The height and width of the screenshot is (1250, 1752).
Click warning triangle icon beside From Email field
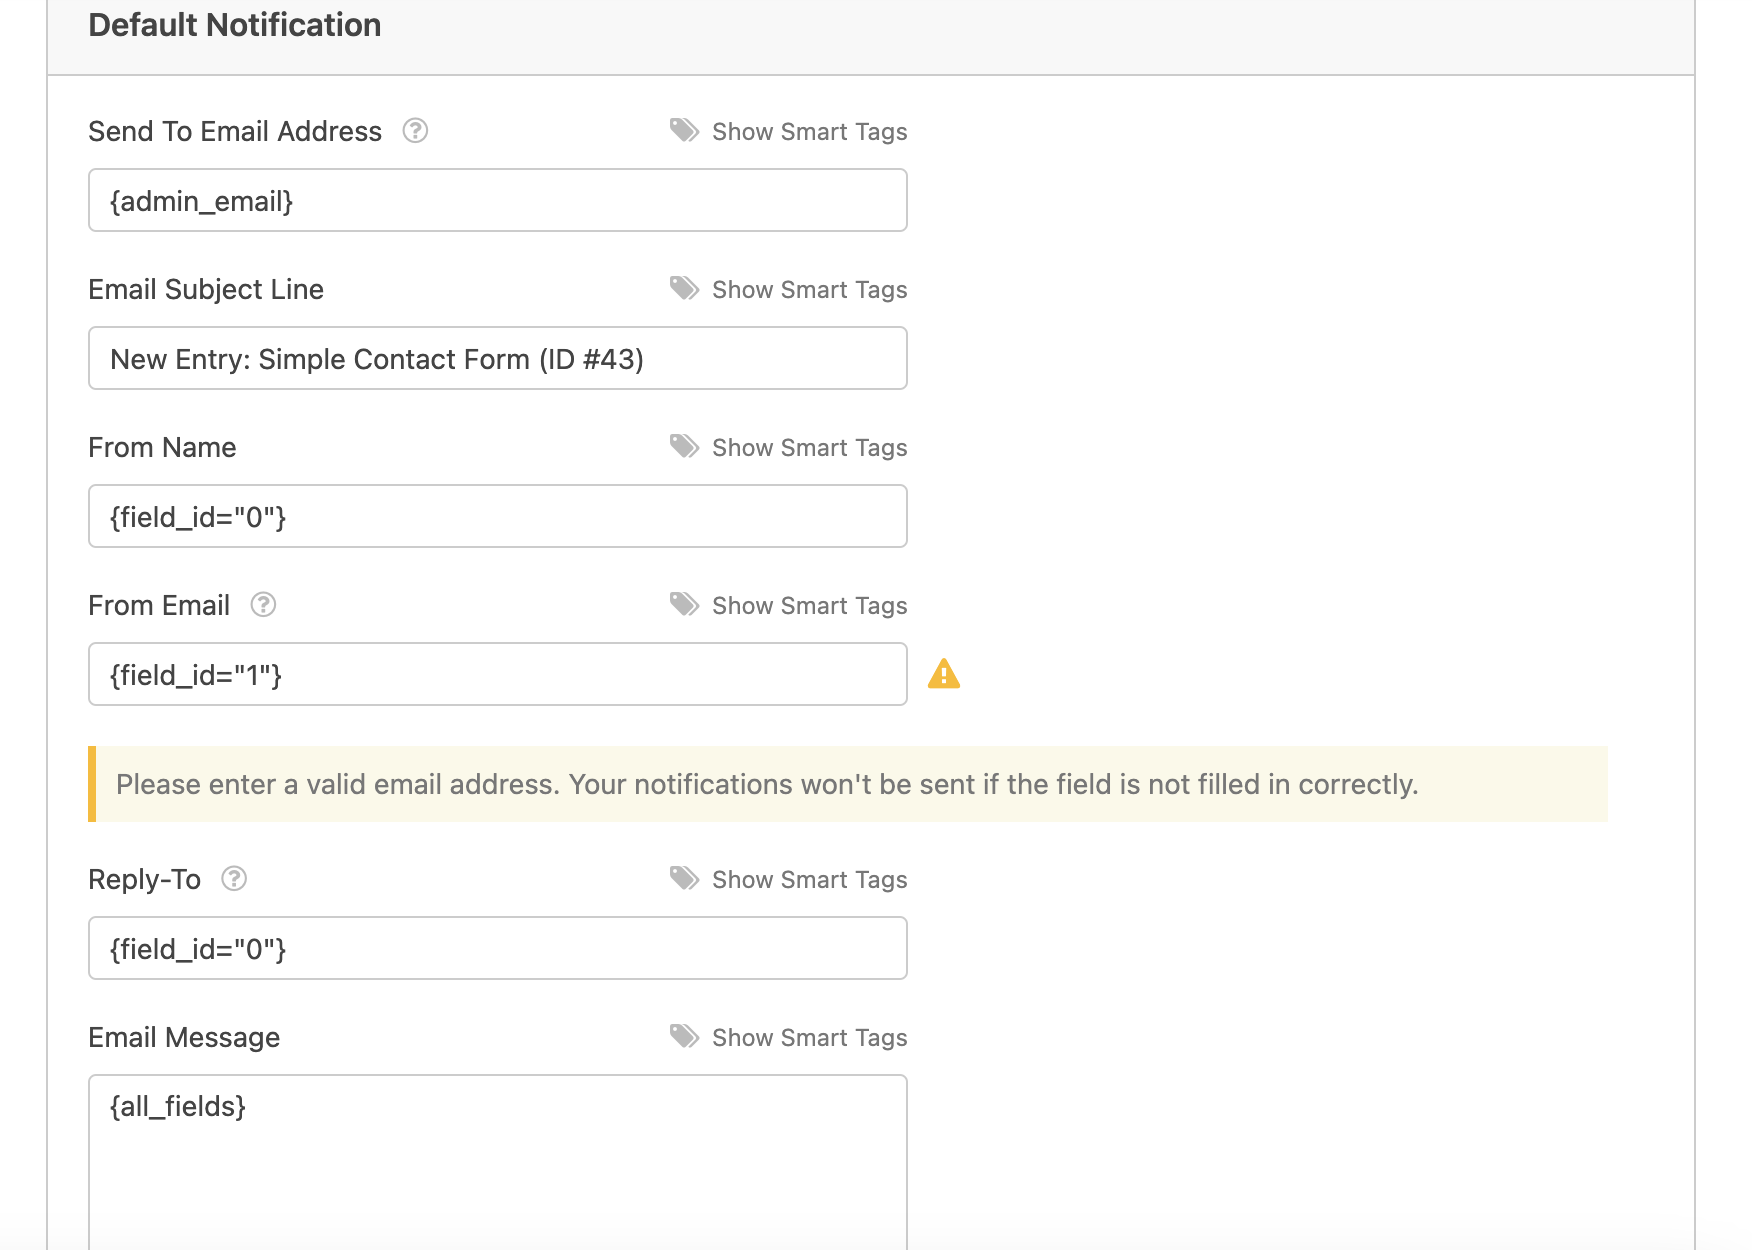click(x=944, y=674)
